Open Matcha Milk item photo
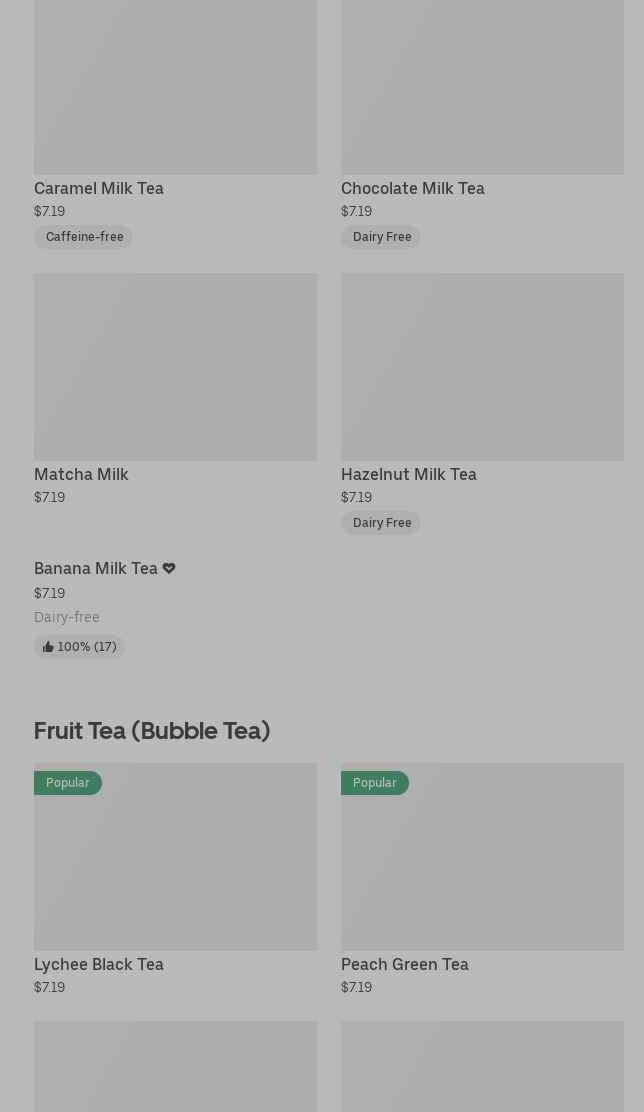644x1112 pixels. click(175, 367)
